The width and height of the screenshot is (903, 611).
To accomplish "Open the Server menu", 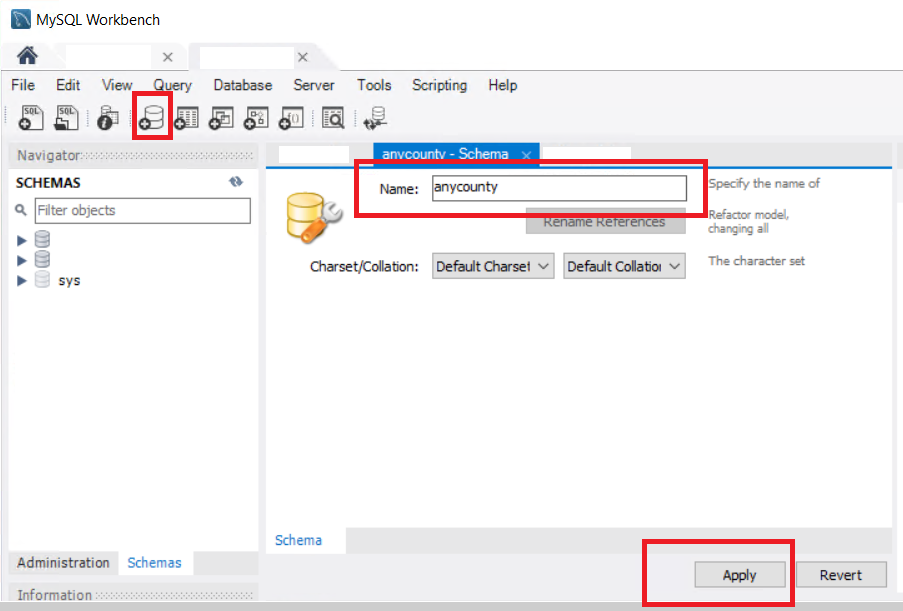I will click(x=314, y=85).
